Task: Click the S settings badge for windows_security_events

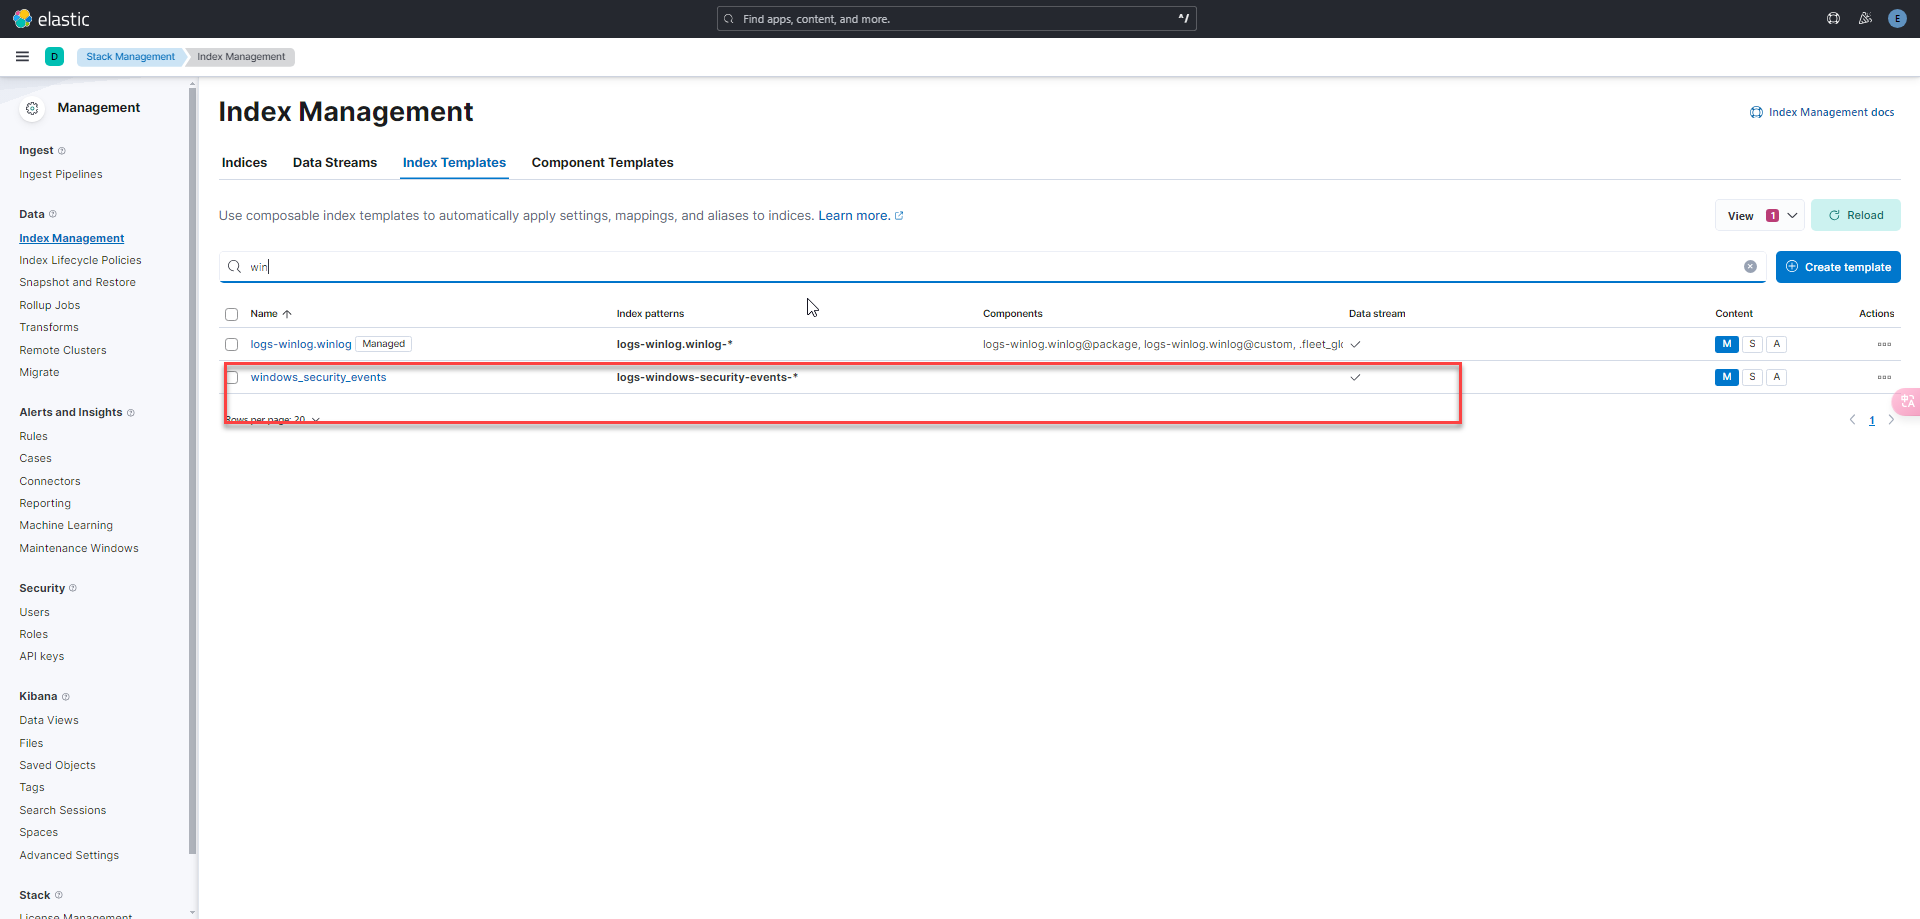Action: (1752, 377)
